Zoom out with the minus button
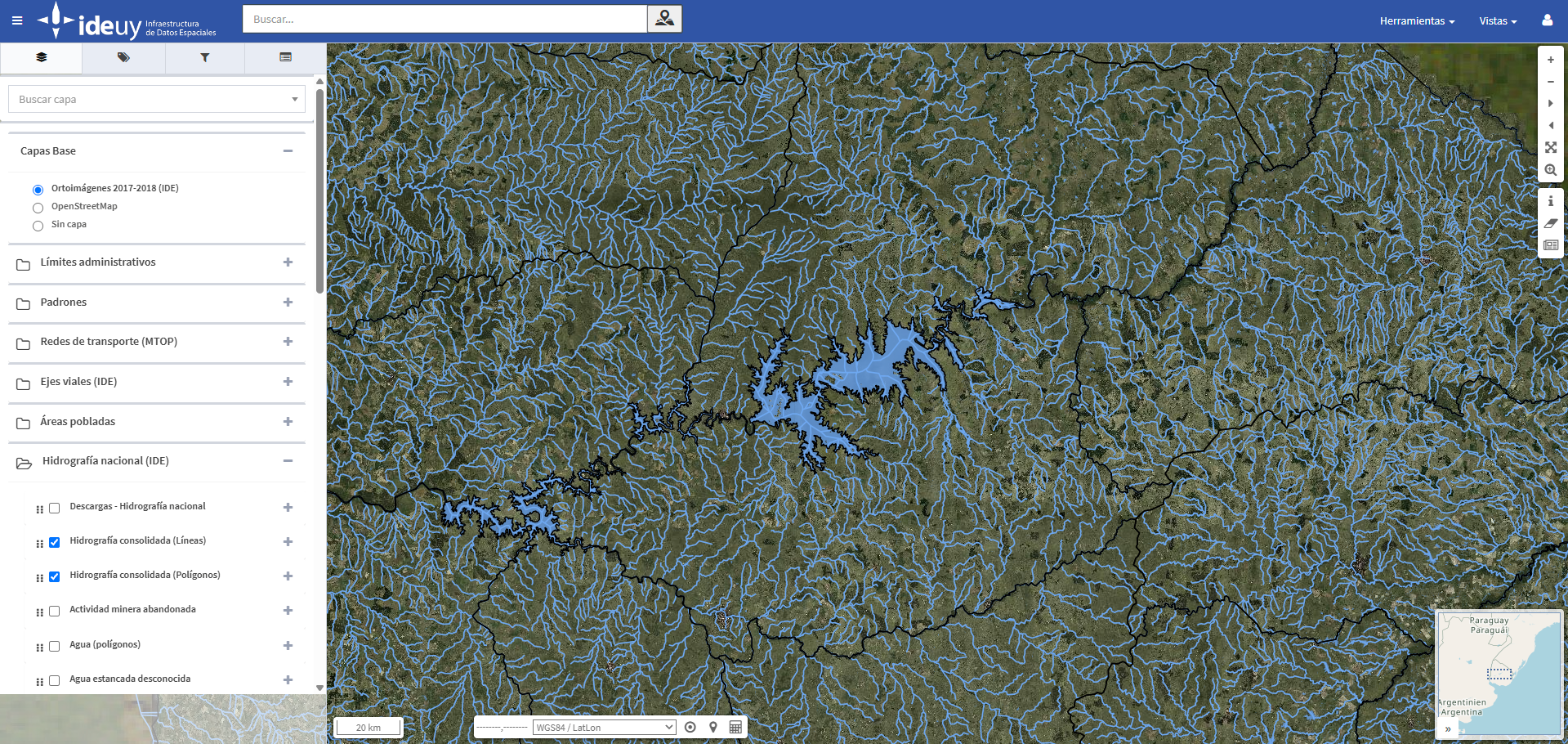 1550,81
